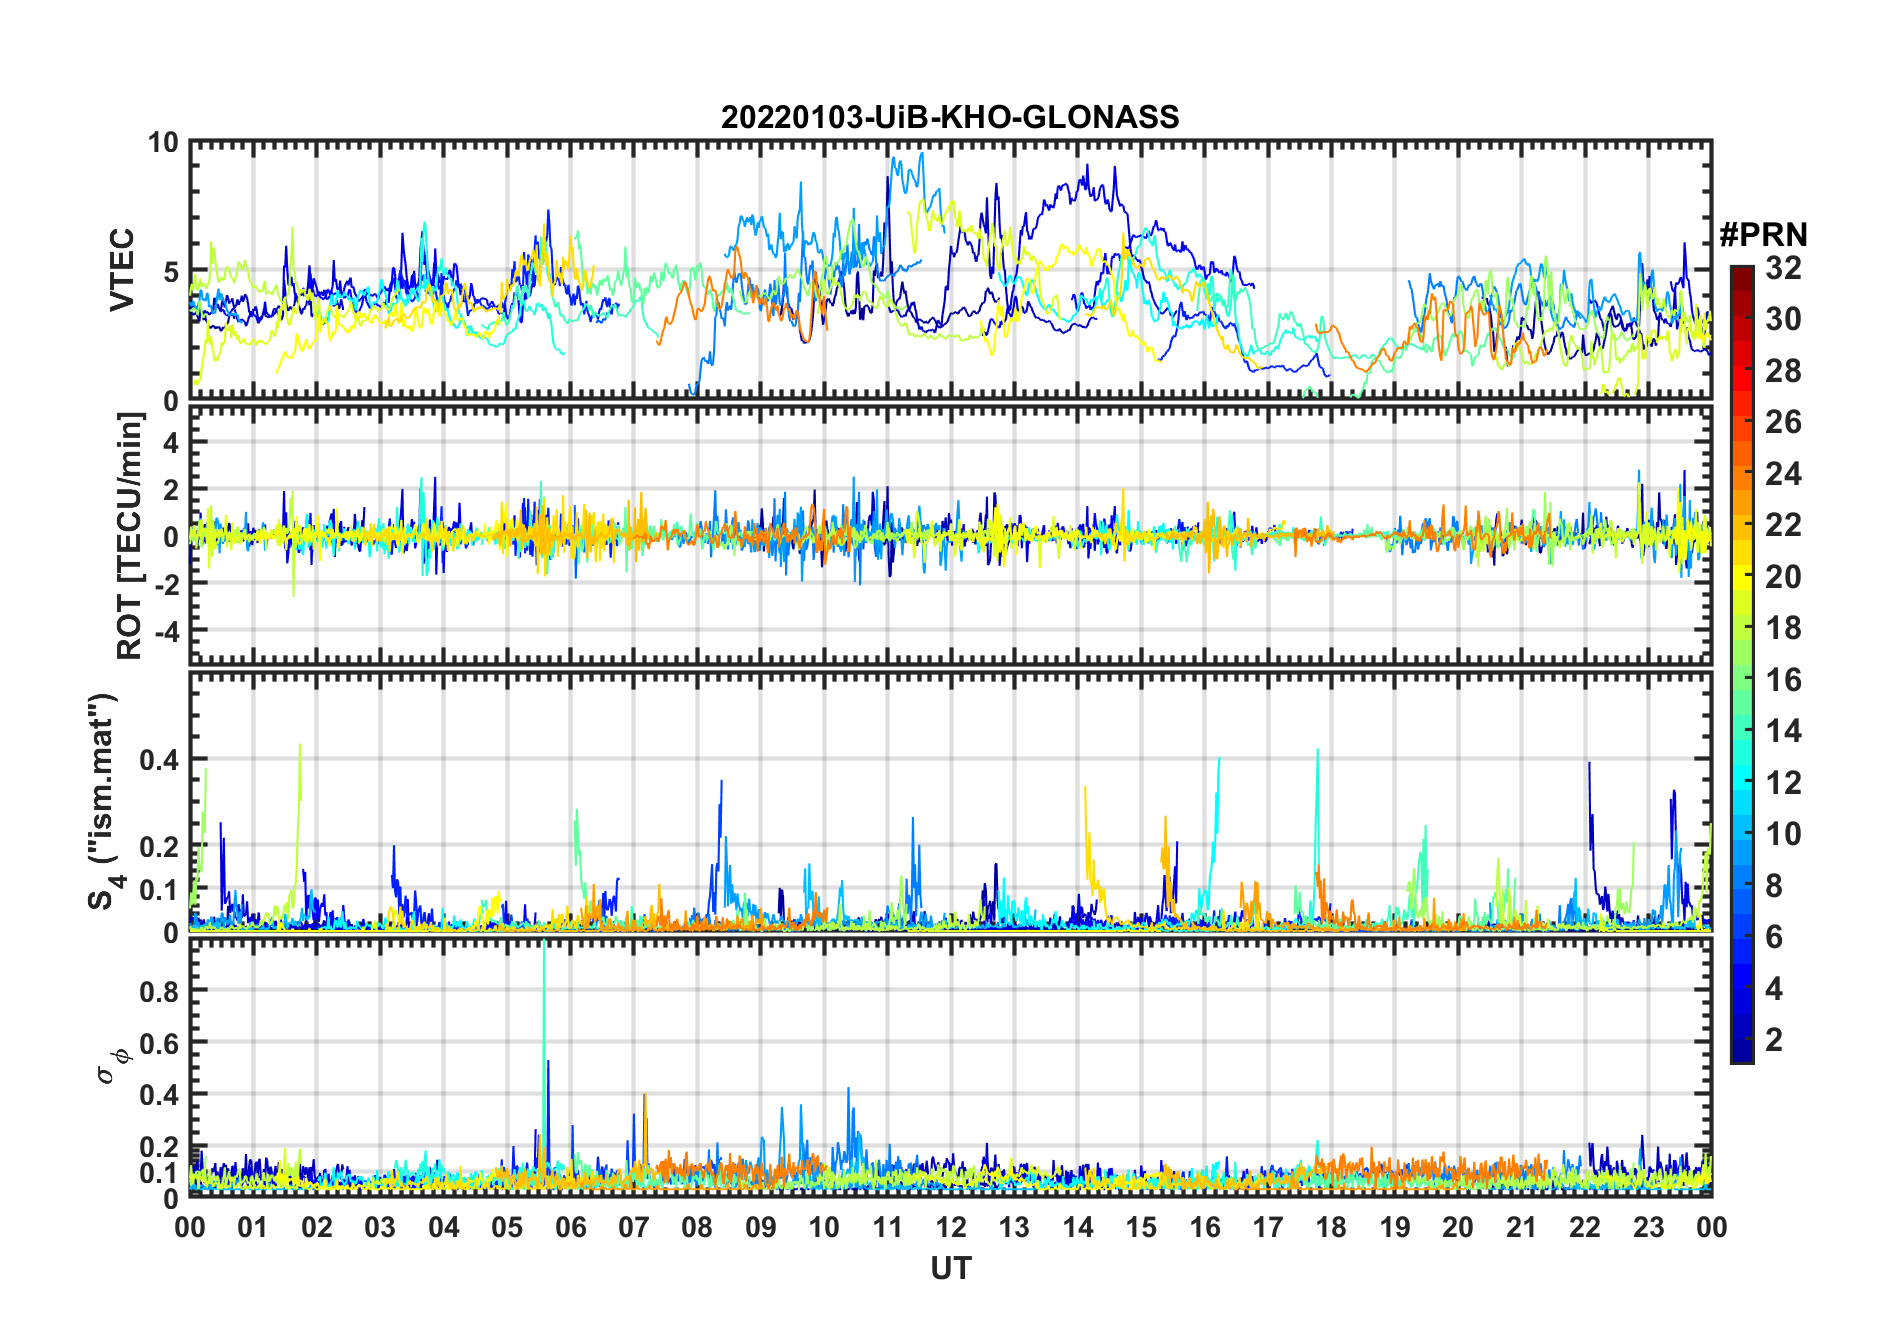Click colorbar tick label 26

(x=1783, y=422)
